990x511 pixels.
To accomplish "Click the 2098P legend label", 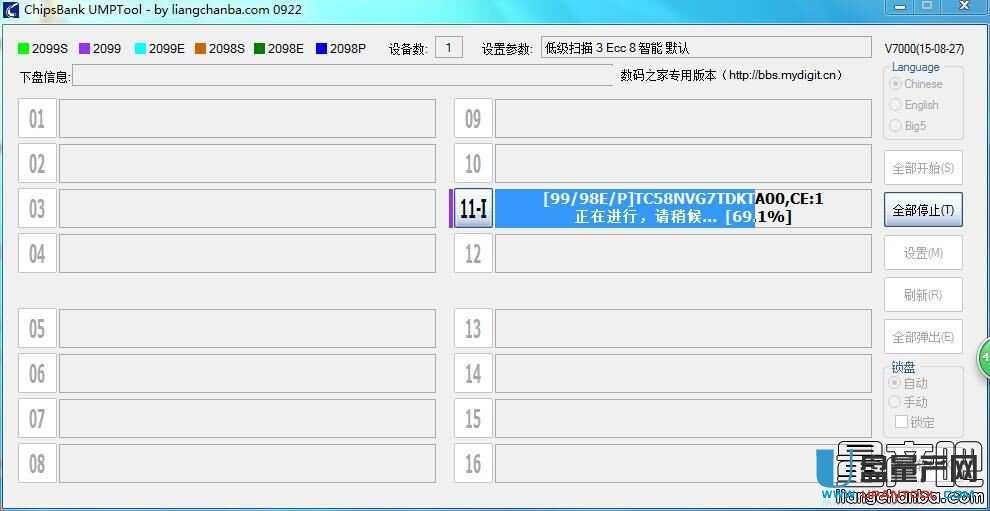I will (347, 48).
